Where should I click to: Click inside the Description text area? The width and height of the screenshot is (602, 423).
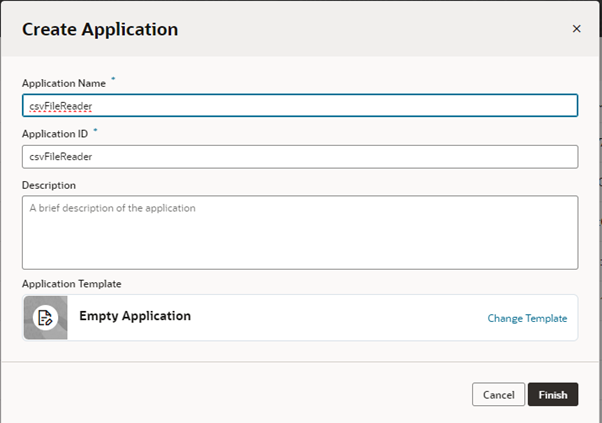[300, 233]
